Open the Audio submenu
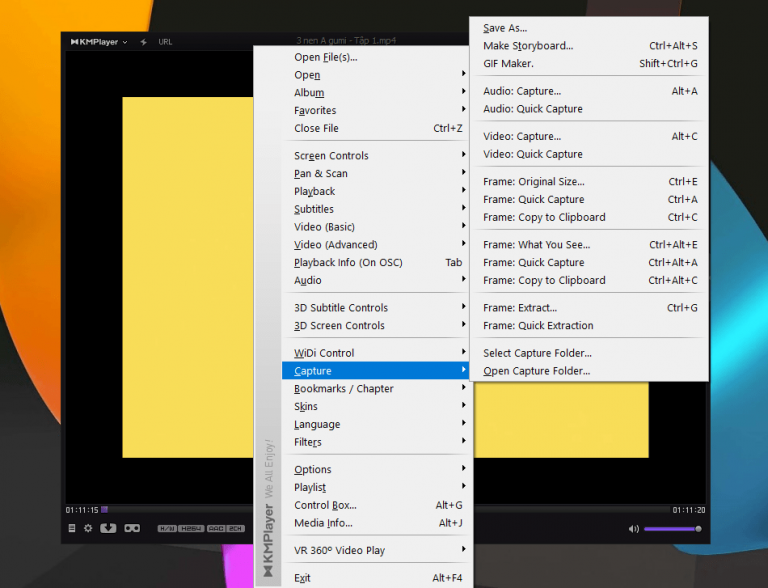Screen dimensions: 768x588 point(377,280)
